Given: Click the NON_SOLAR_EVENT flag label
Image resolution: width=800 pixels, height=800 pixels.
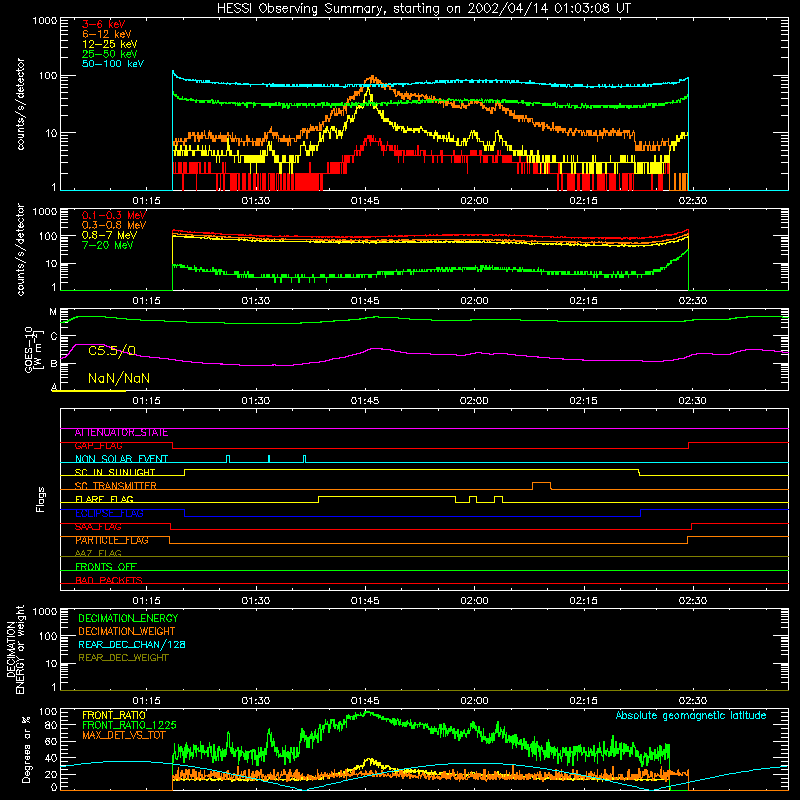Looking at the screenshot, I should point(121,459).
